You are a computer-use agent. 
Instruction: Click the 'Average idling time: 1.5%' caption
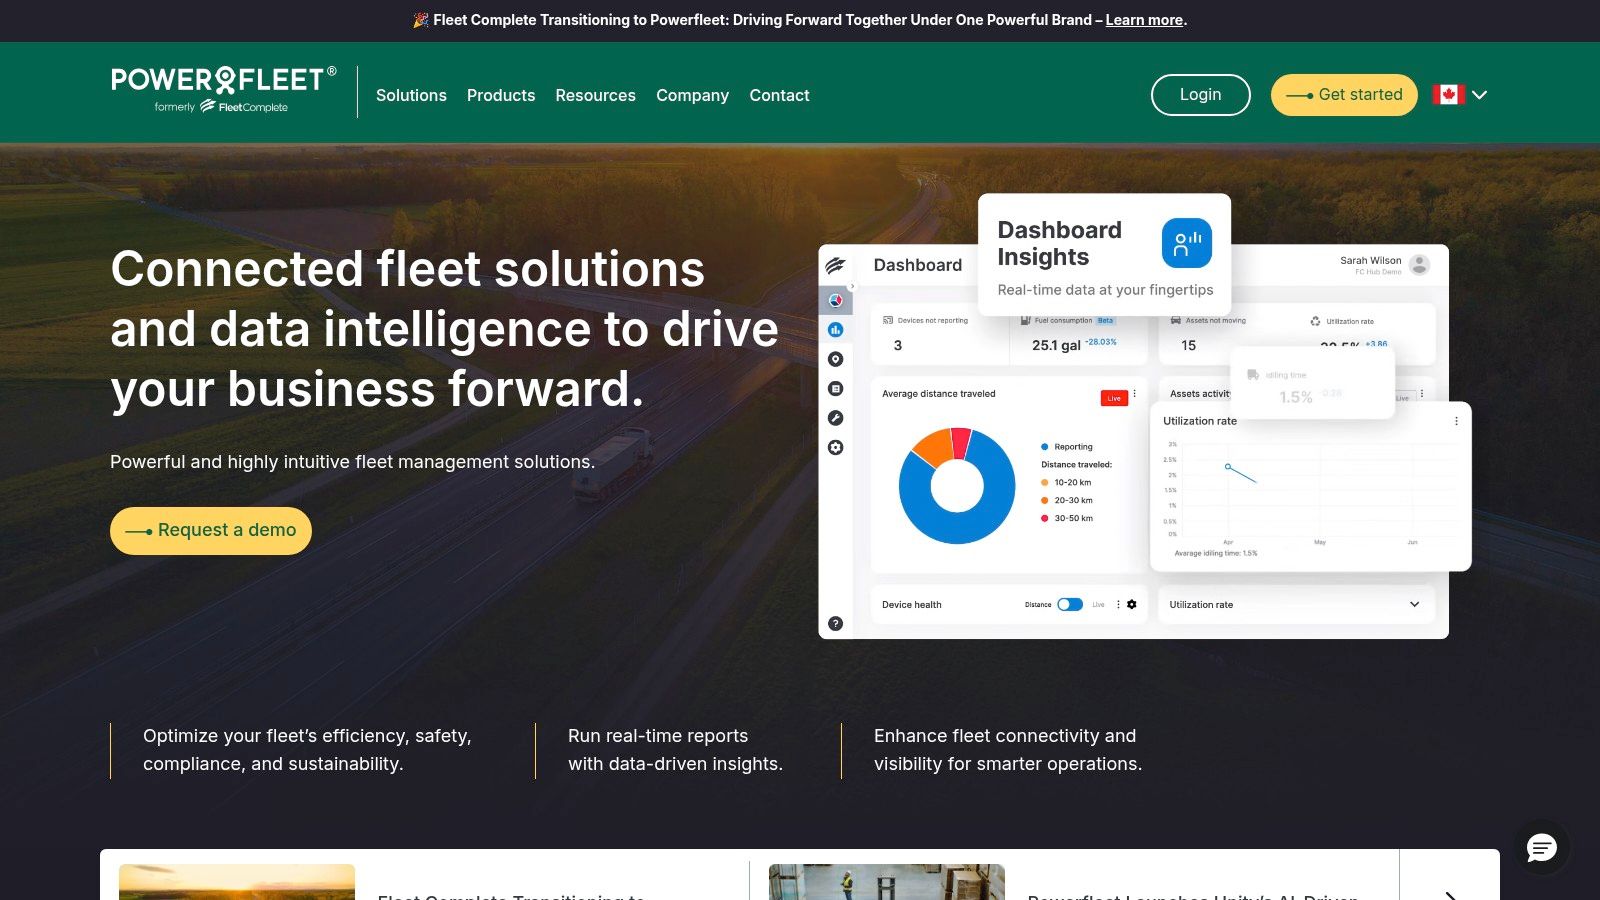pos(1216,553)
